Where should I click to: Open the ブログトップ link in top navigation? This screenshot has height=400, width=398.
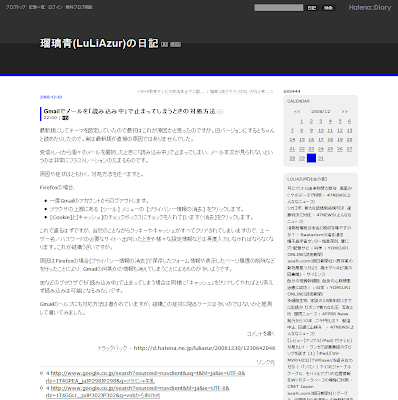15,7
